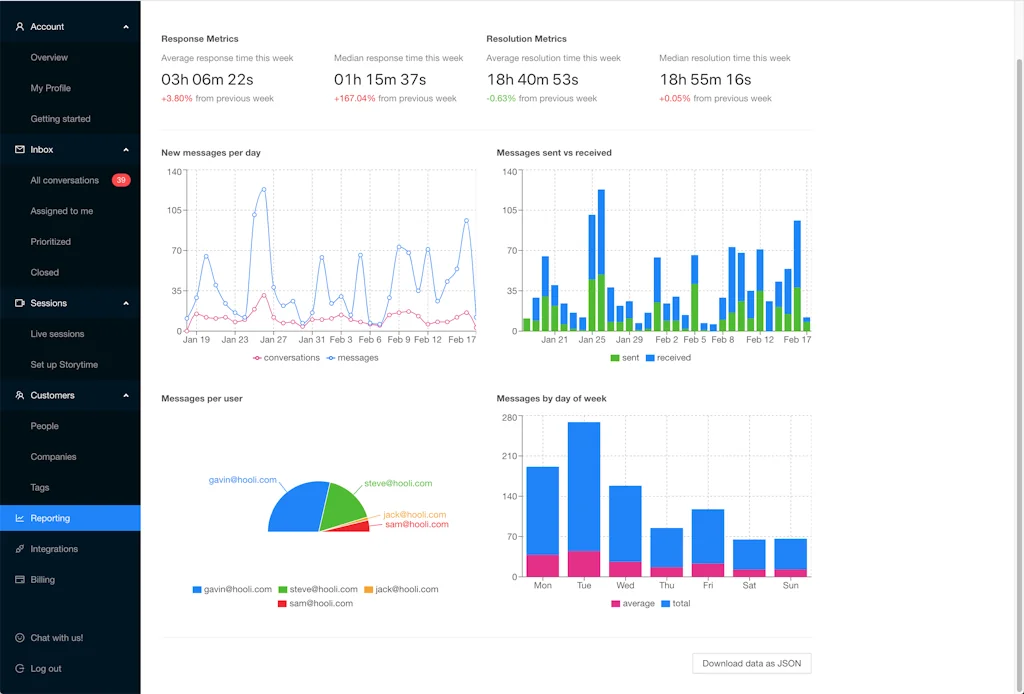
Task: Go to Live sessions page
Action: click(57, 334)
